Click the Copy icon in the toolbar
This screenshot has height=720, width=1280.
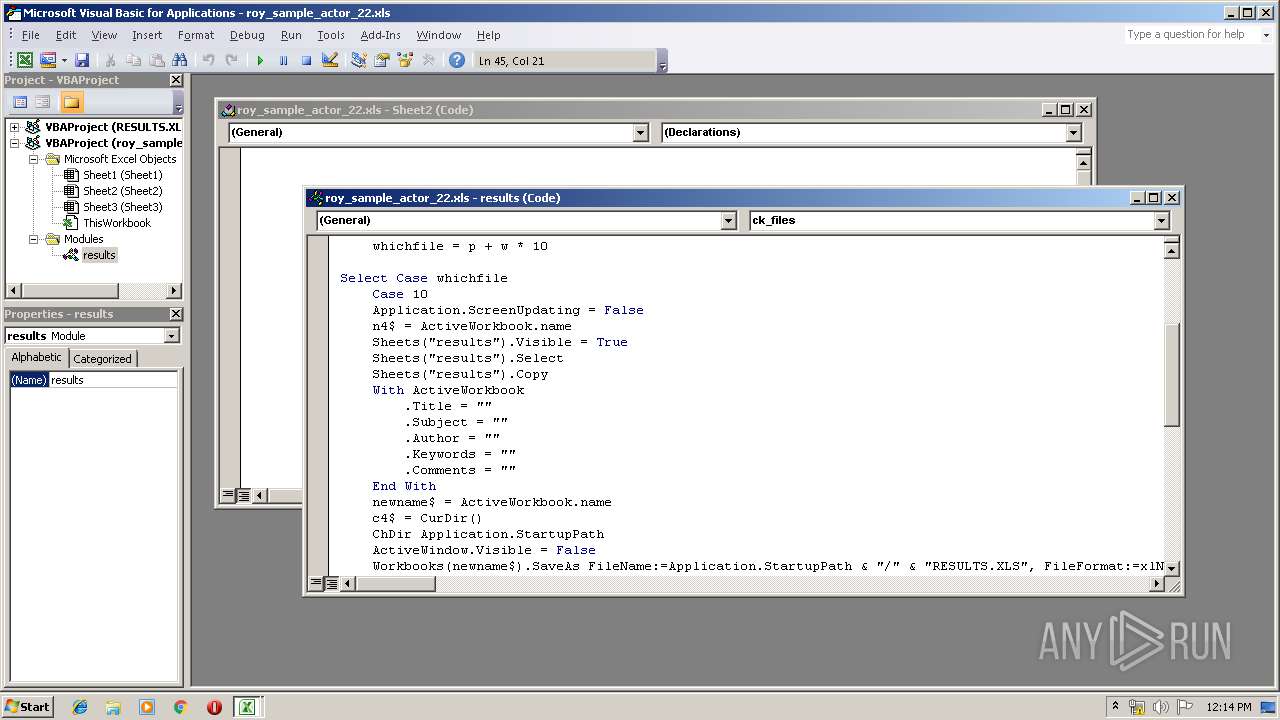tap(133, 60)
